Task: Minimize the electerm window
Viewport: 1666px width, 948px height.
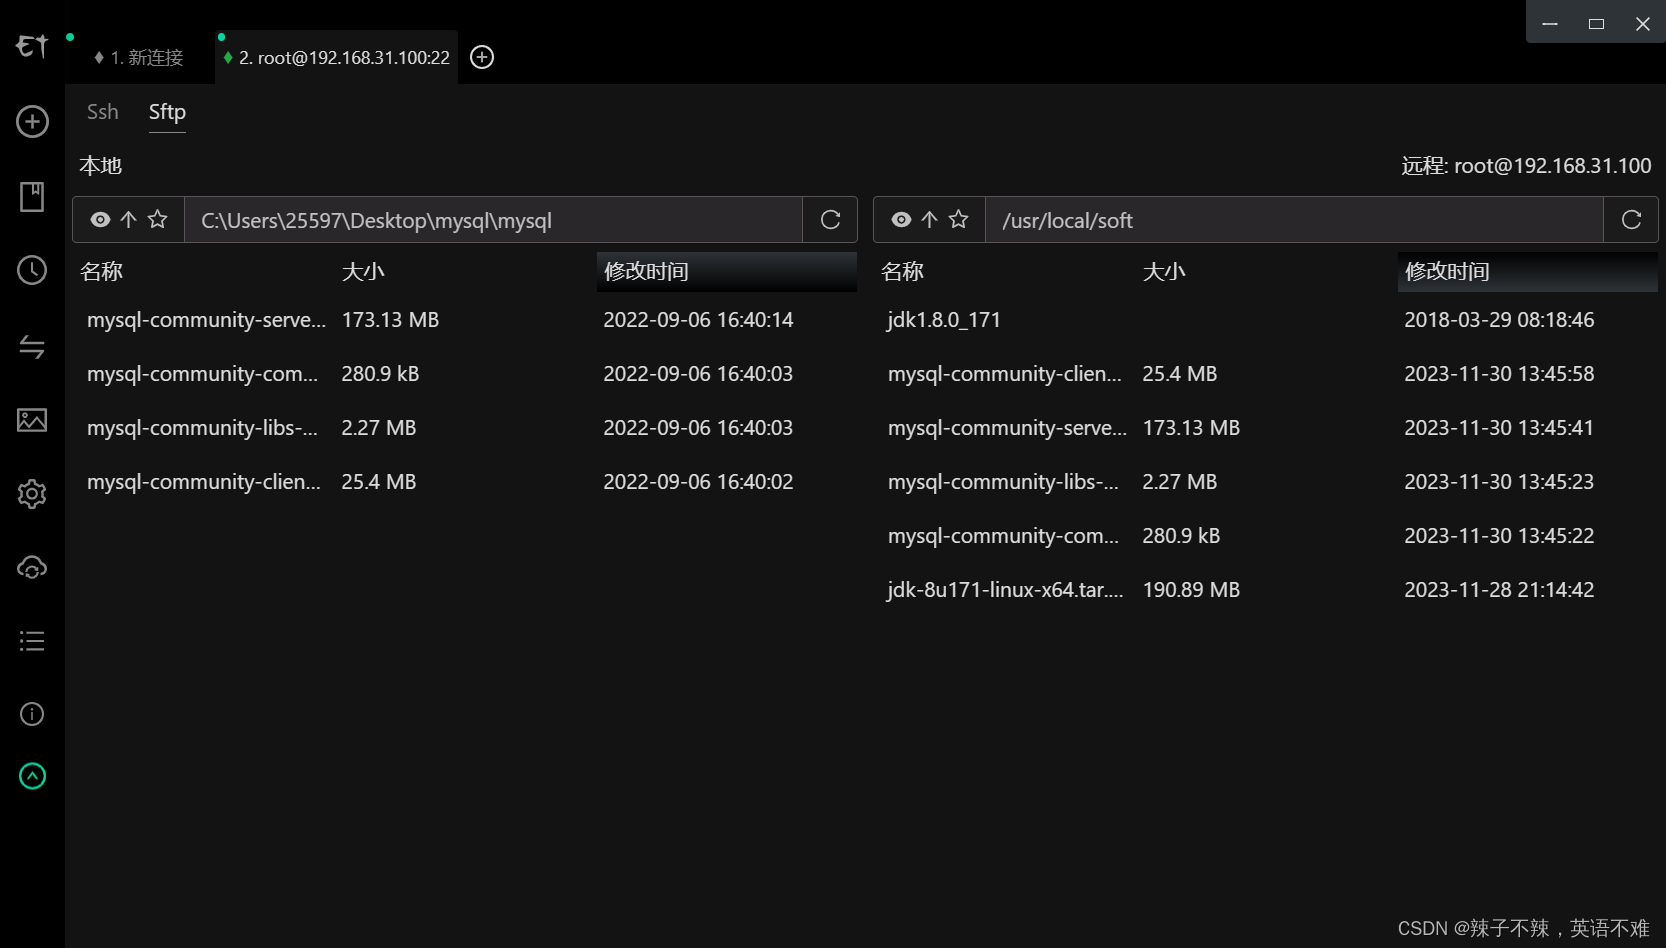Action: (1550, 24)
